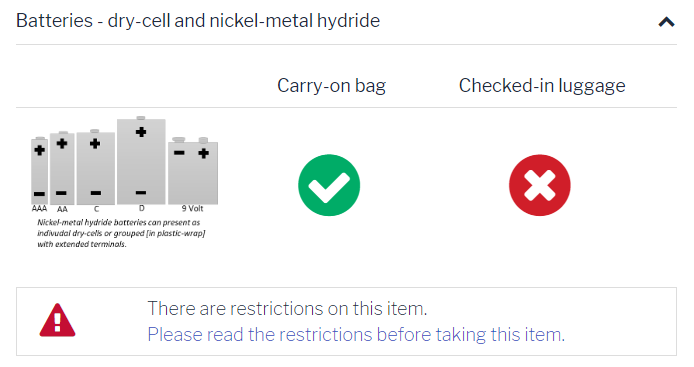Click the red cross under Checked-in luggage

(540, 185)
